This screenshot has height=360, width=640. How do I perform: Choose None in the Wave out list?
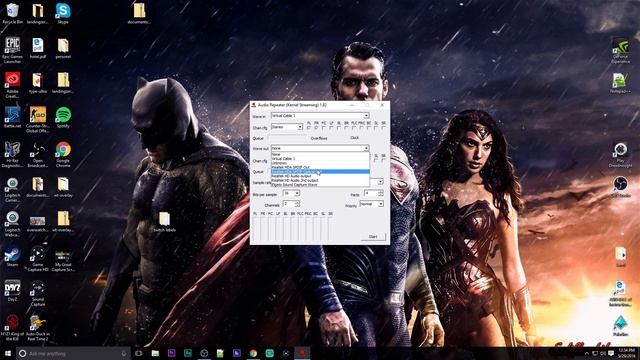320,154
